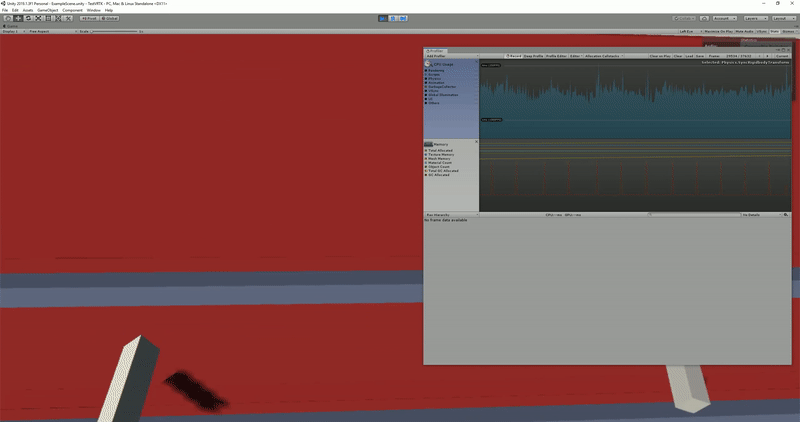800x422 pixels.
Task: Toggle Pivot handle position
Action: point(89,18)
